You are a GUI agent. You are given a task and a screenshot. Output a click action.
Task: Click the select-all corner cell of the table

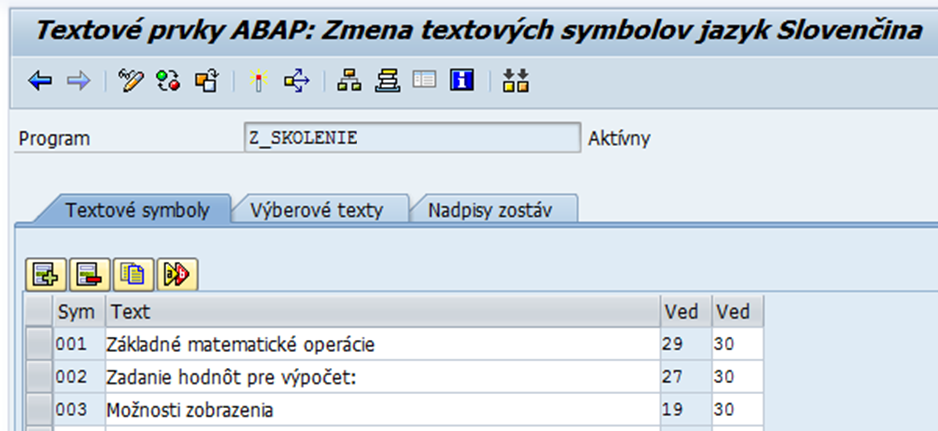point(39,311)
